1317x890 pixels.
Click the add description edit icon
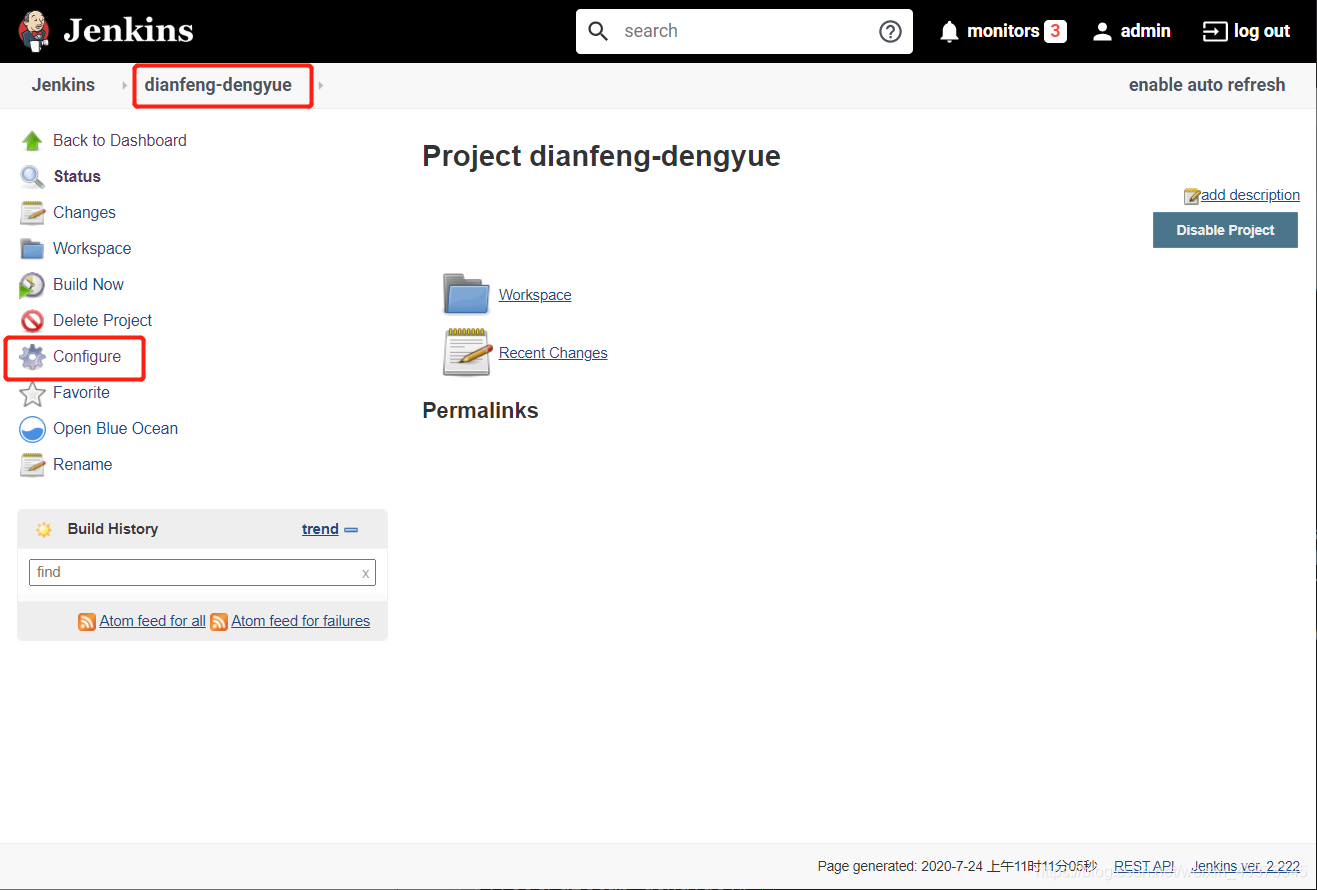click(x=1192, y=196)
